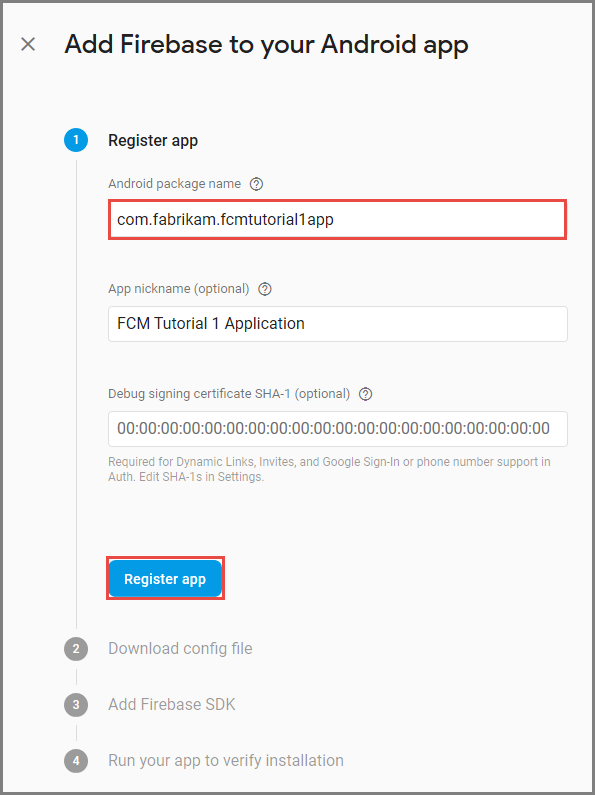Collapse the Register app step heading
Viewport: 595px width, 795px height.
[153, 140]
